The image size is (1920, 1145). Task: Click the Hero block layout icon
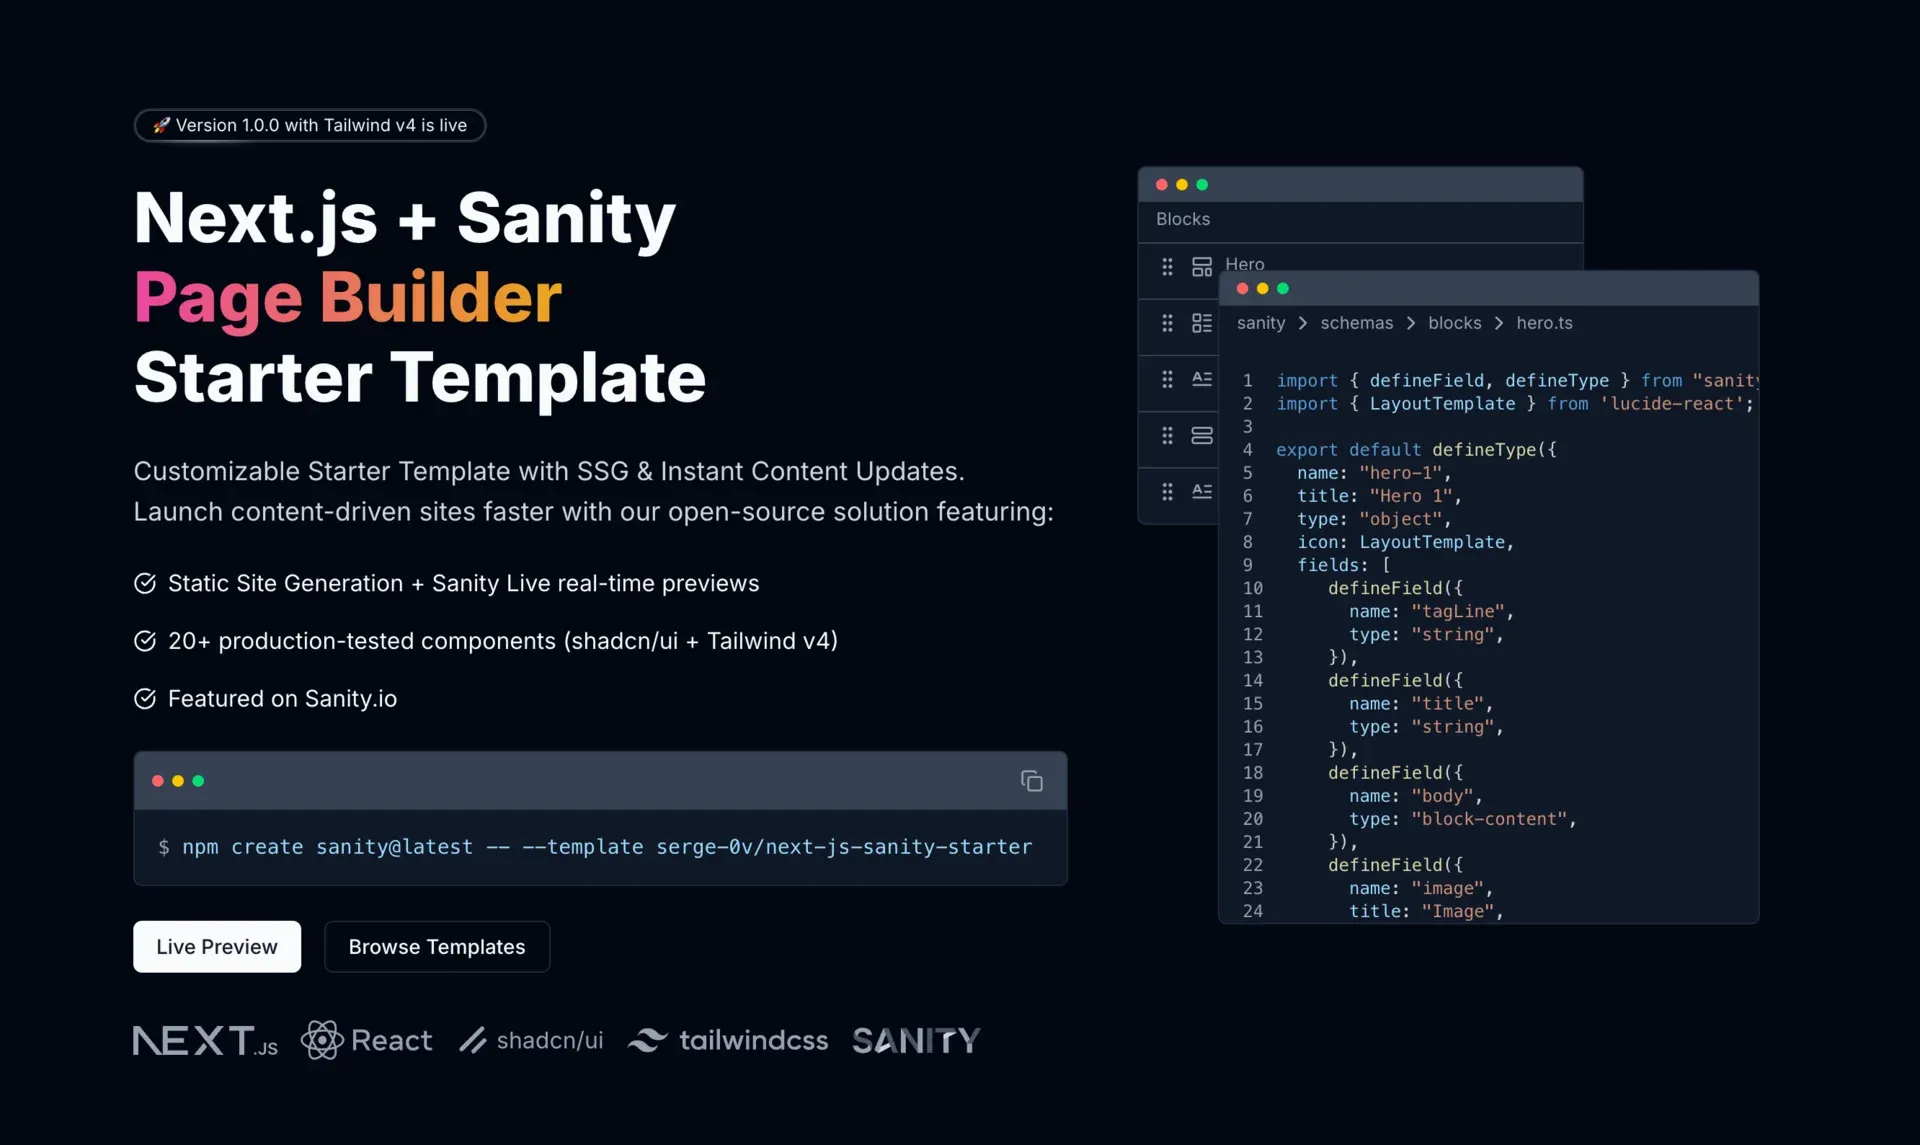1201,267
